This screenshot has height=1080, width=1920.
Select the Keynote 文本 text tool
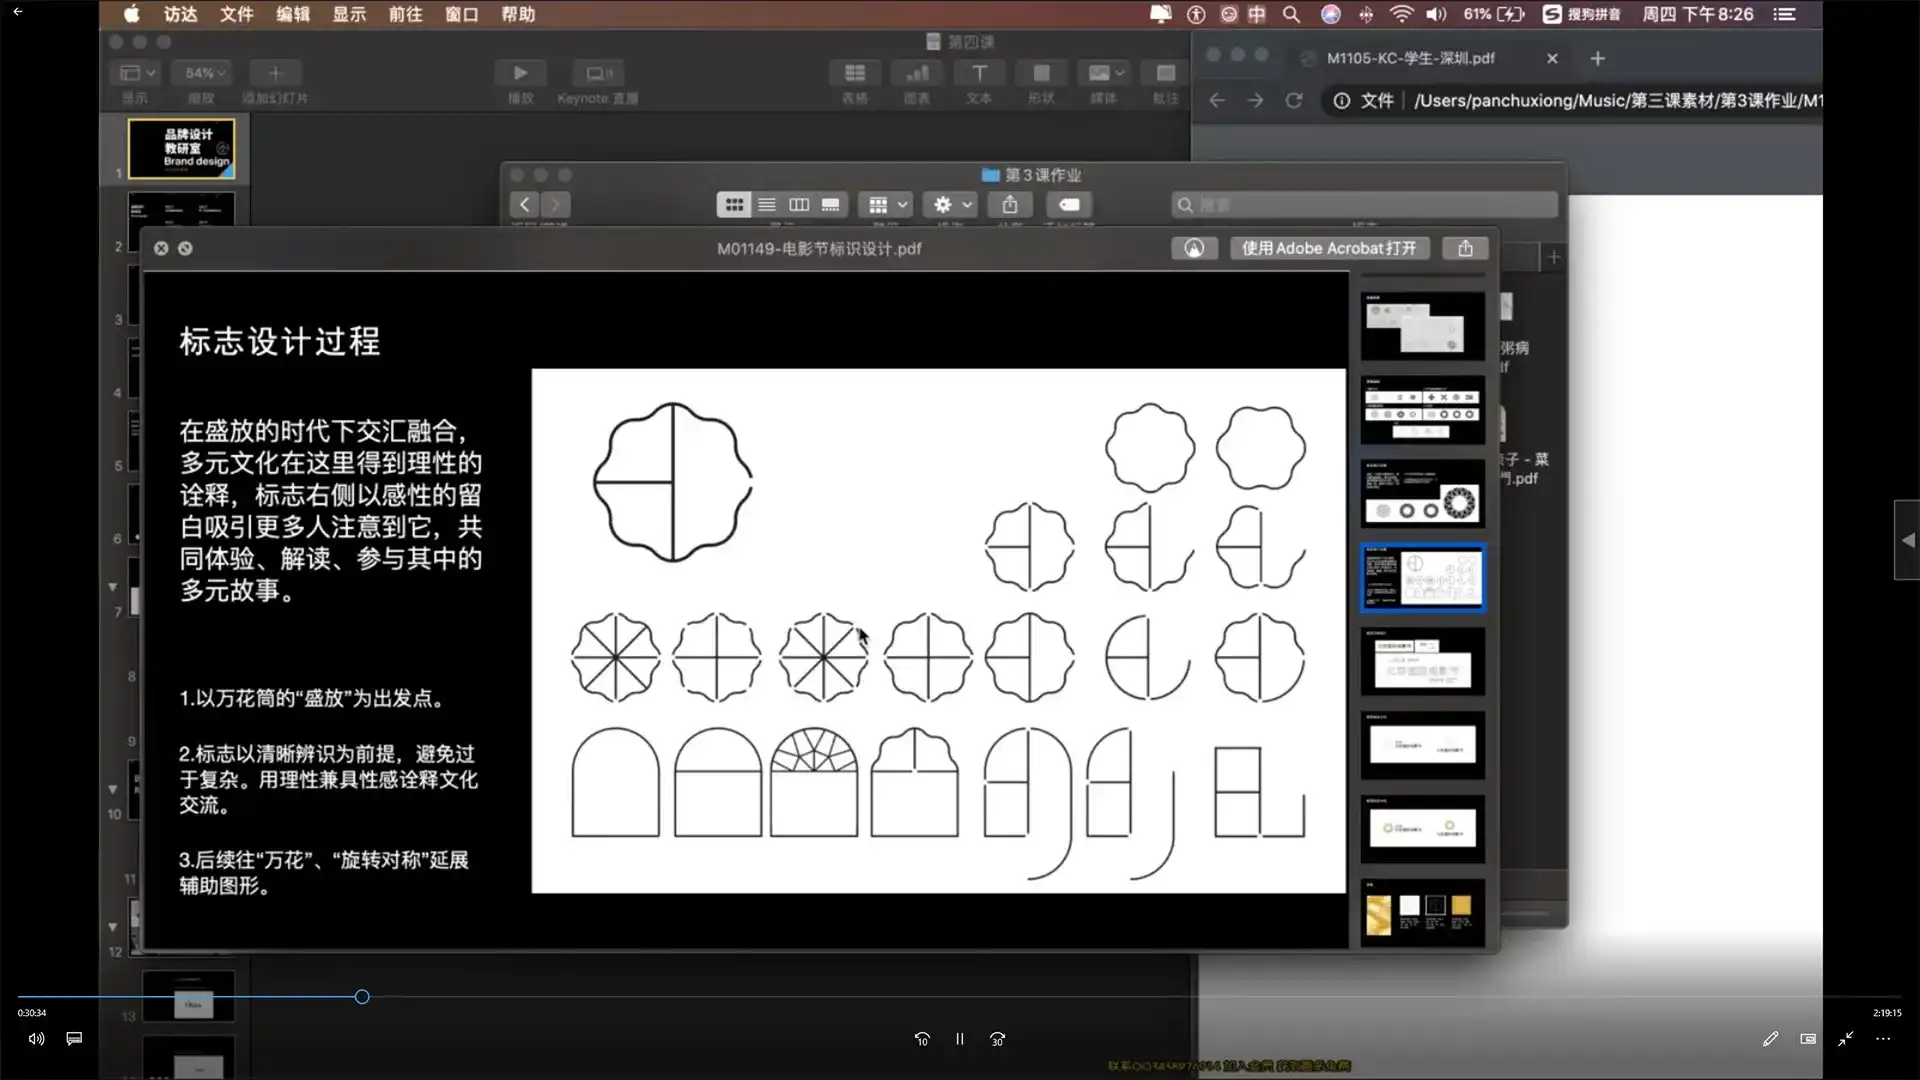(x=979, y=72)
